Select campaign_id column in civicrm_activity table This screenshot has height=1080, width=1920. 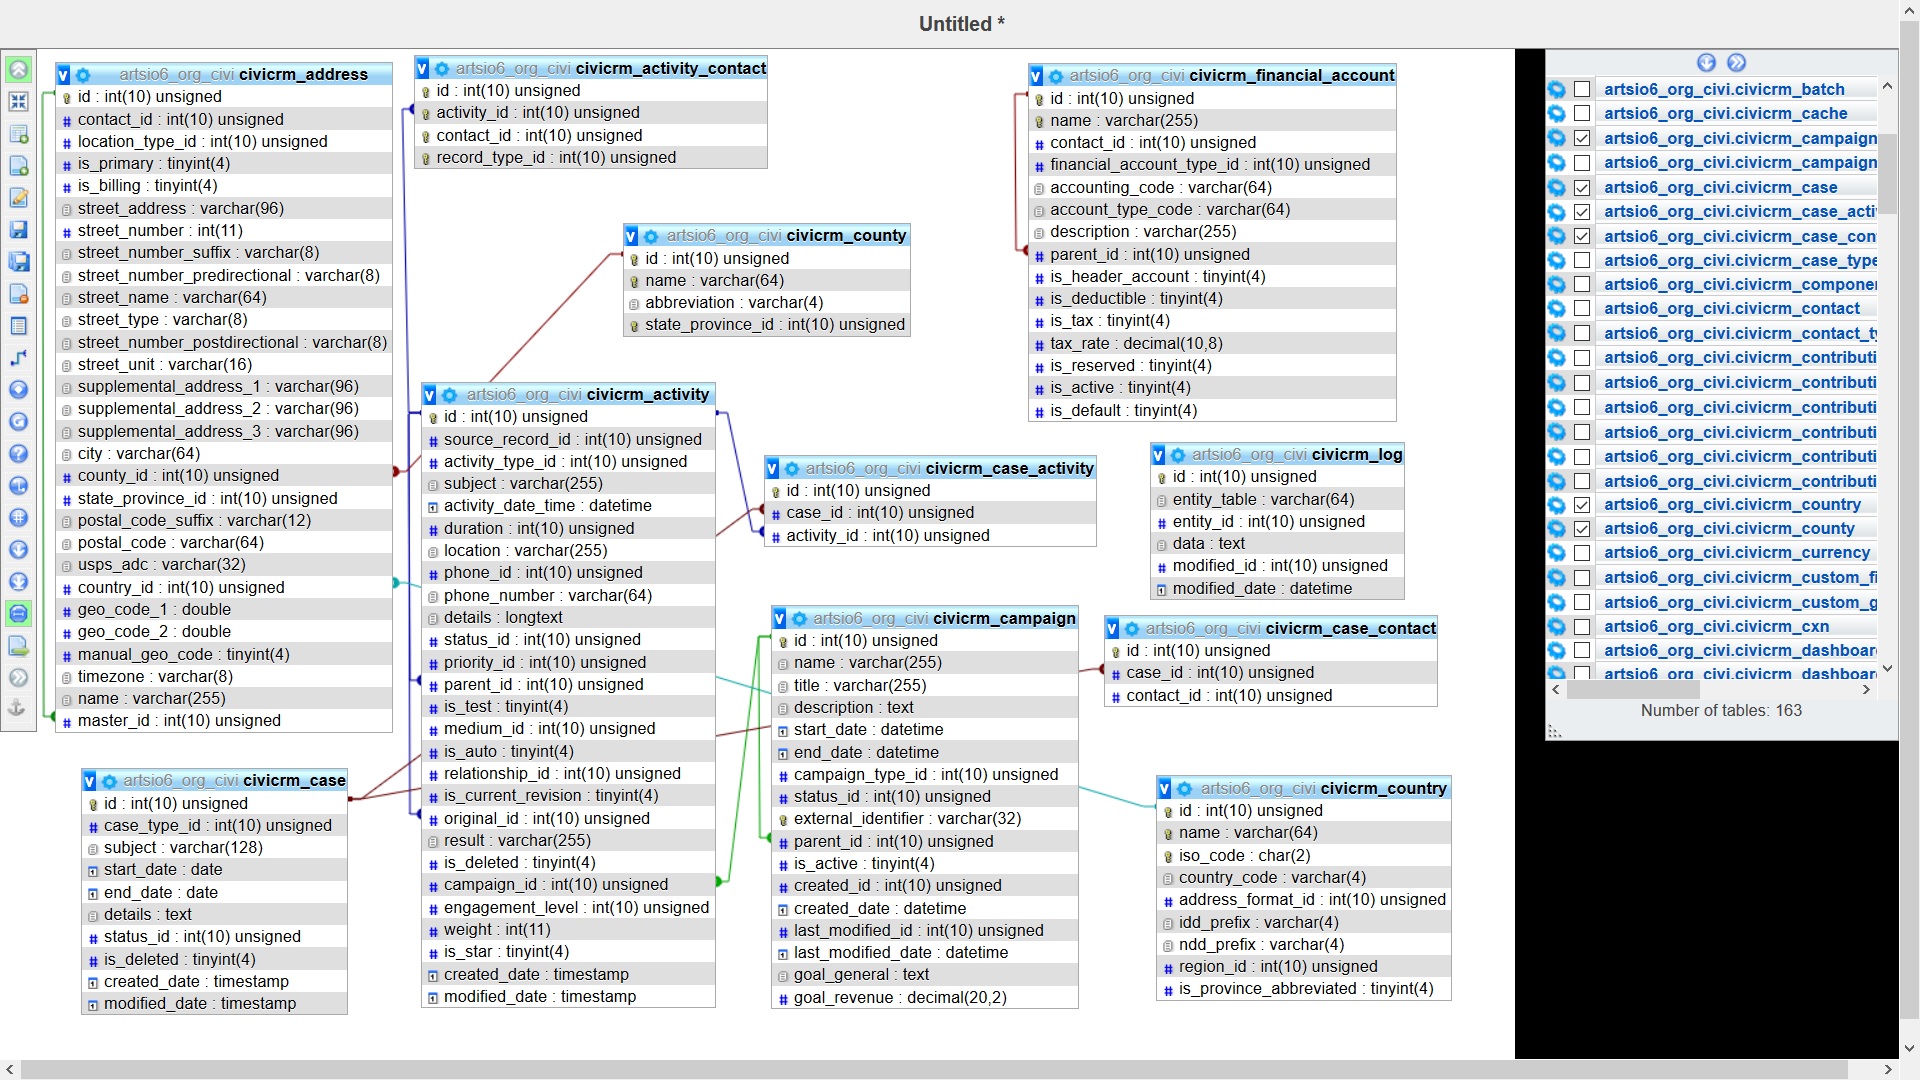click(x=568, y=885)
